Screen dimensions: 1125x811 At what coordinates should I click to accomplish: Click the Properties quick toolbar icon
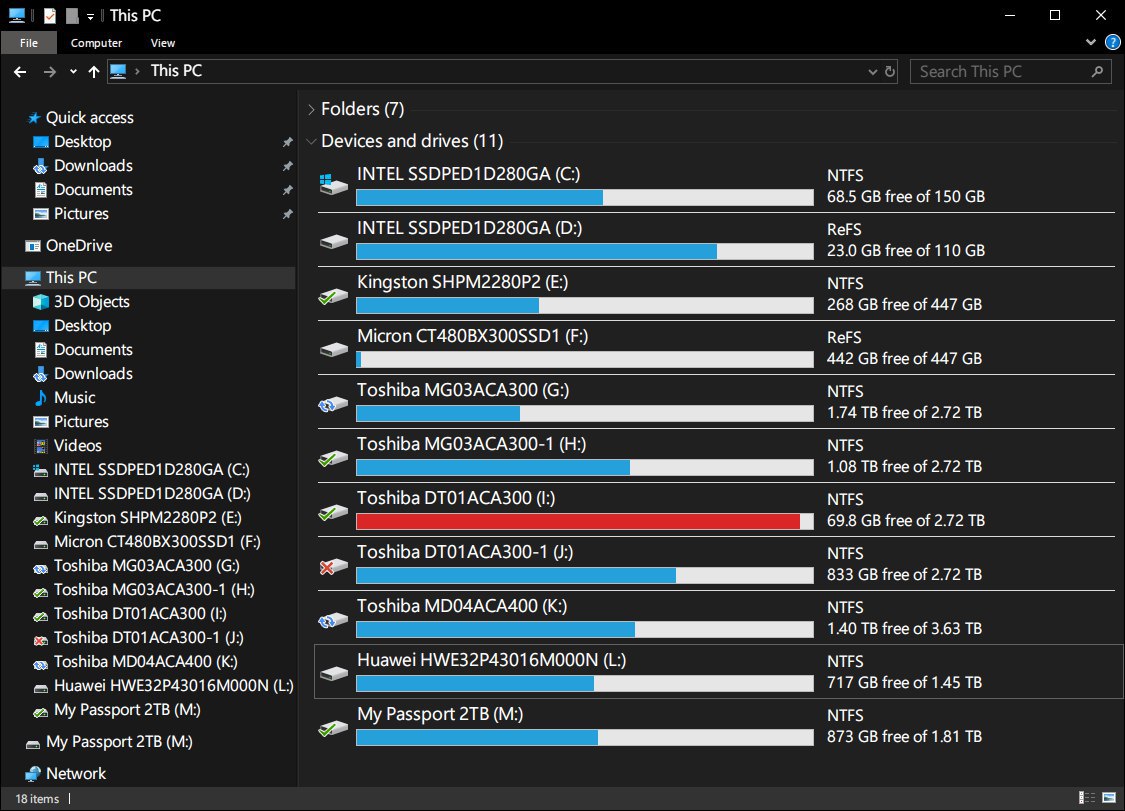tap(50, 15)
